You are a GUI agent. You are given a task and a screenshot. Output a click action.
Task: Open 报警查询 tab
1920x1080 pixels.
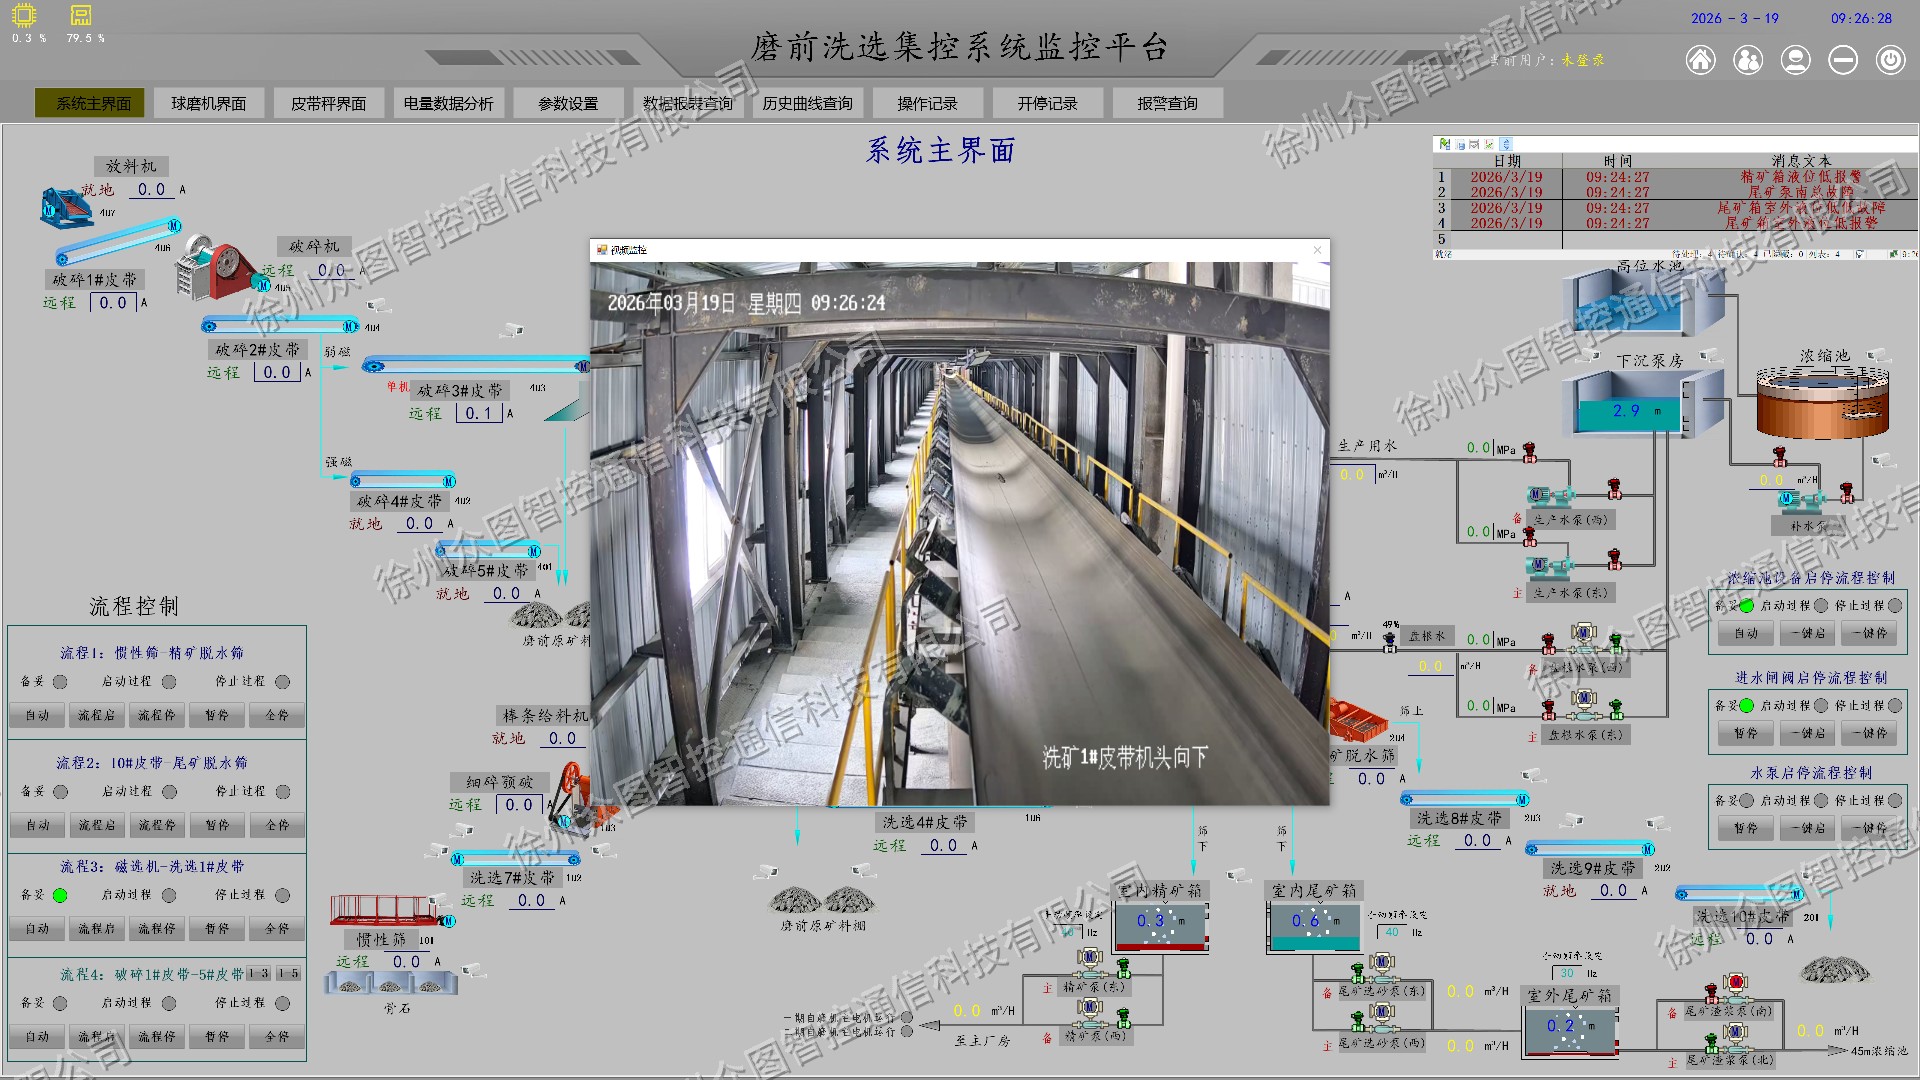(x=1167, y=104)
